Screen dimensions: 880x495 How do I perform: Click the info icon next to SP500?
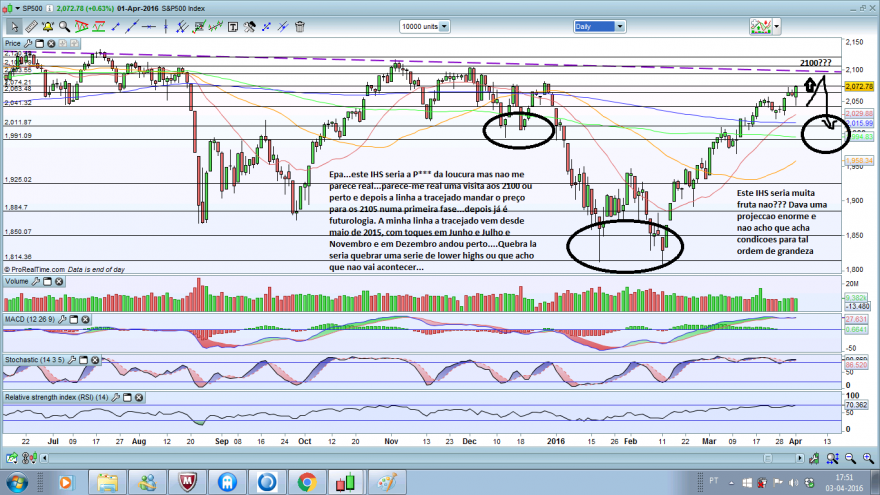(49, 8)
